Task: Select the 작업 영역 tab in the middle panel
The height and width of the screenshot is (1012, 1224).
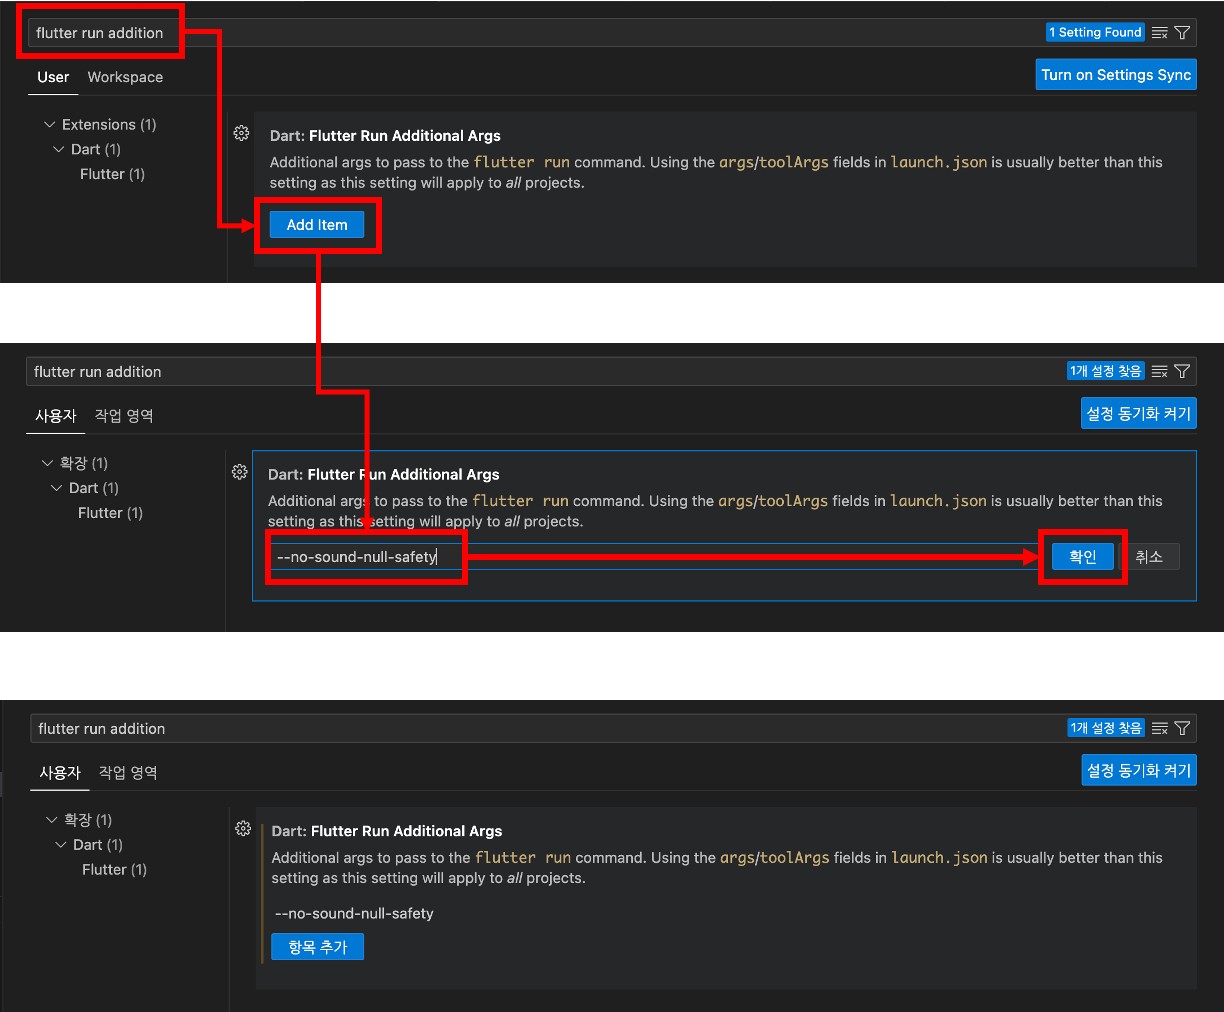Action: pos(124,416)
